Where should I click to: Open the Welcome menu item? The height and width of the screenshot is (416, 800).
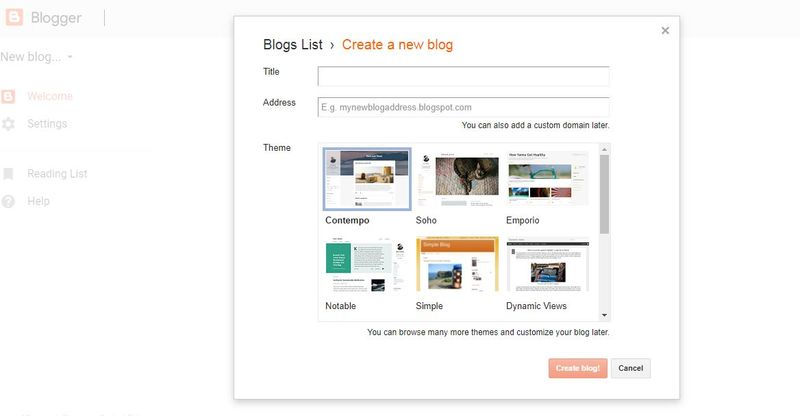click(x=50, y=96)
